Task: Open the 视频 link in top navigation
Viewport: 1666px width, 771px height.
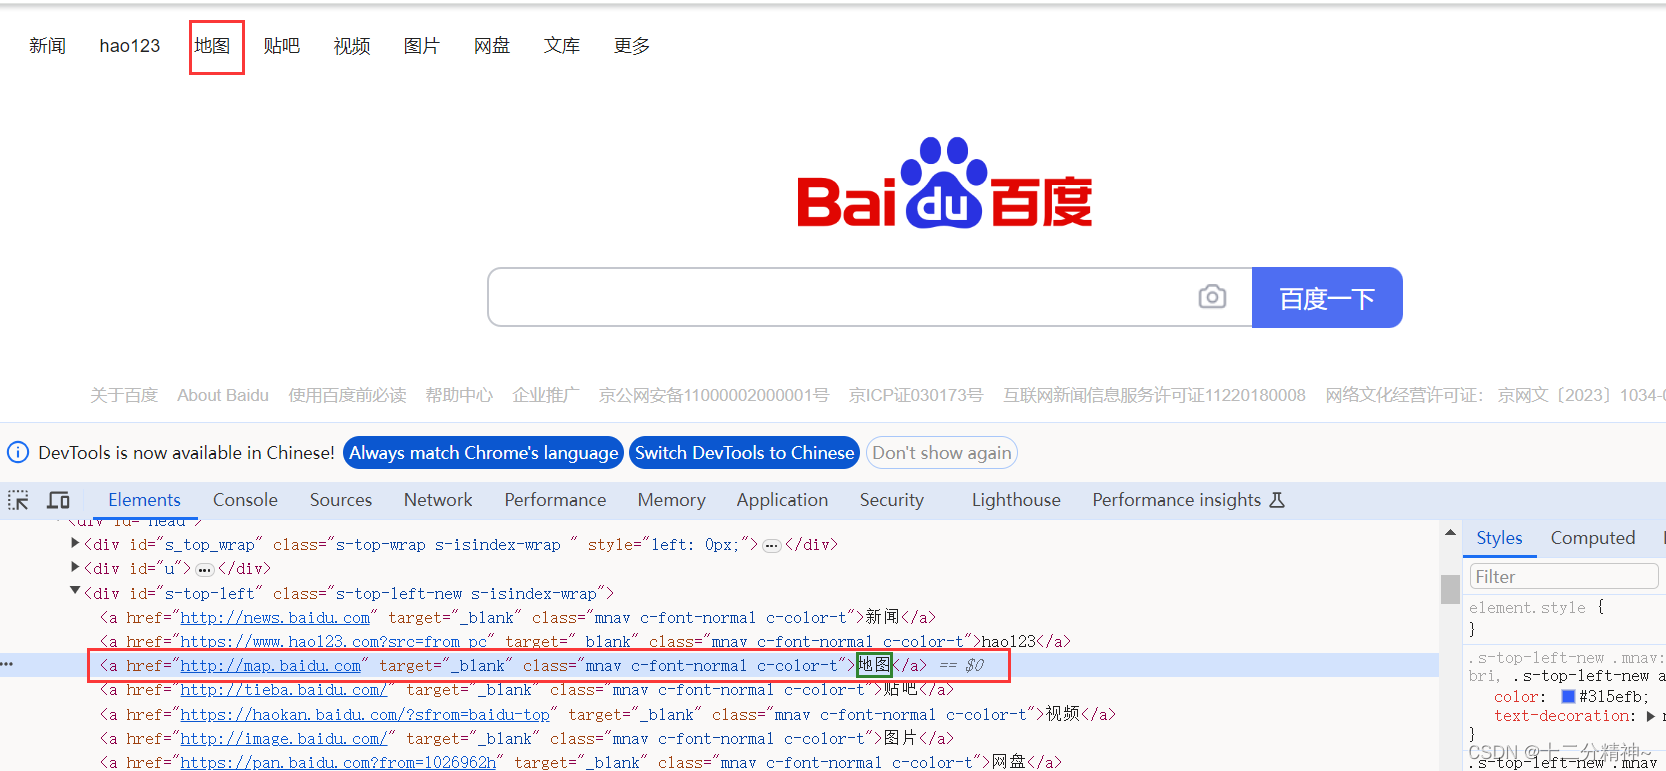Action: 352,46
